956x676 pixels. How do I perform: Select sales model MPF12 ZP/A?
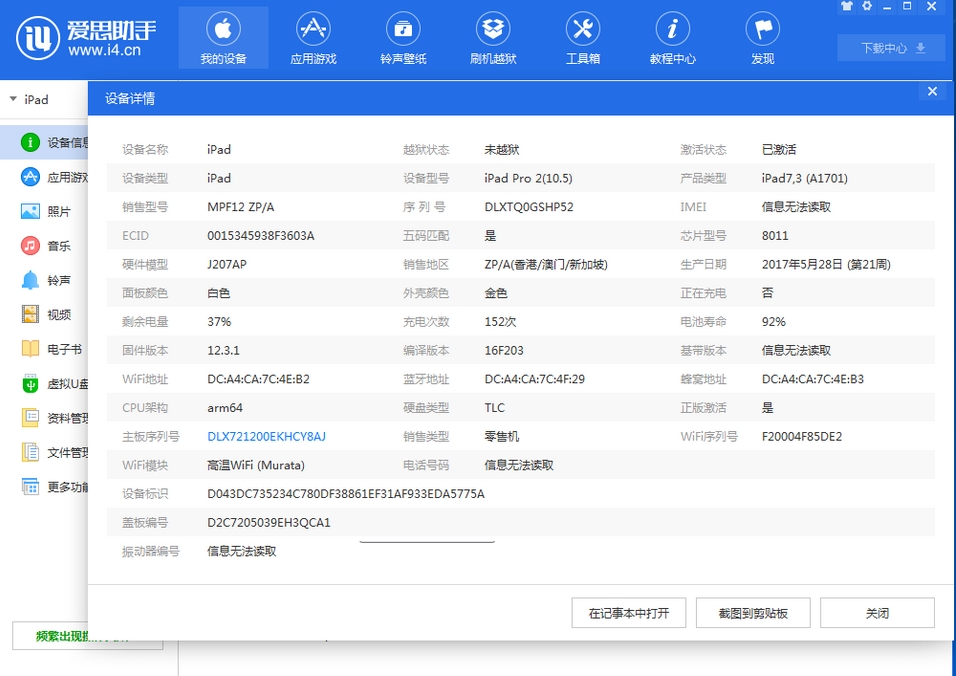point(241,207)
